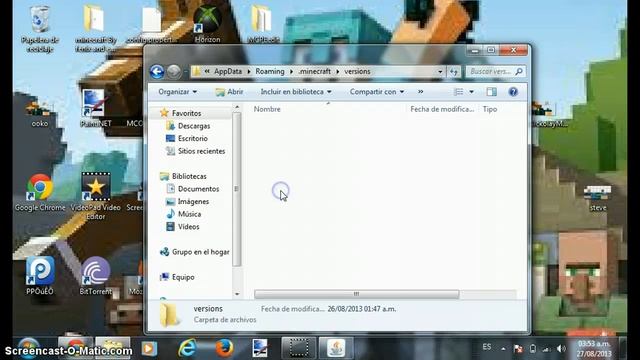Open the 'Incluir en biblioteca' dropdown
Image resolution: width=640 pixels, height=360 pixels.
click(296, 92)
